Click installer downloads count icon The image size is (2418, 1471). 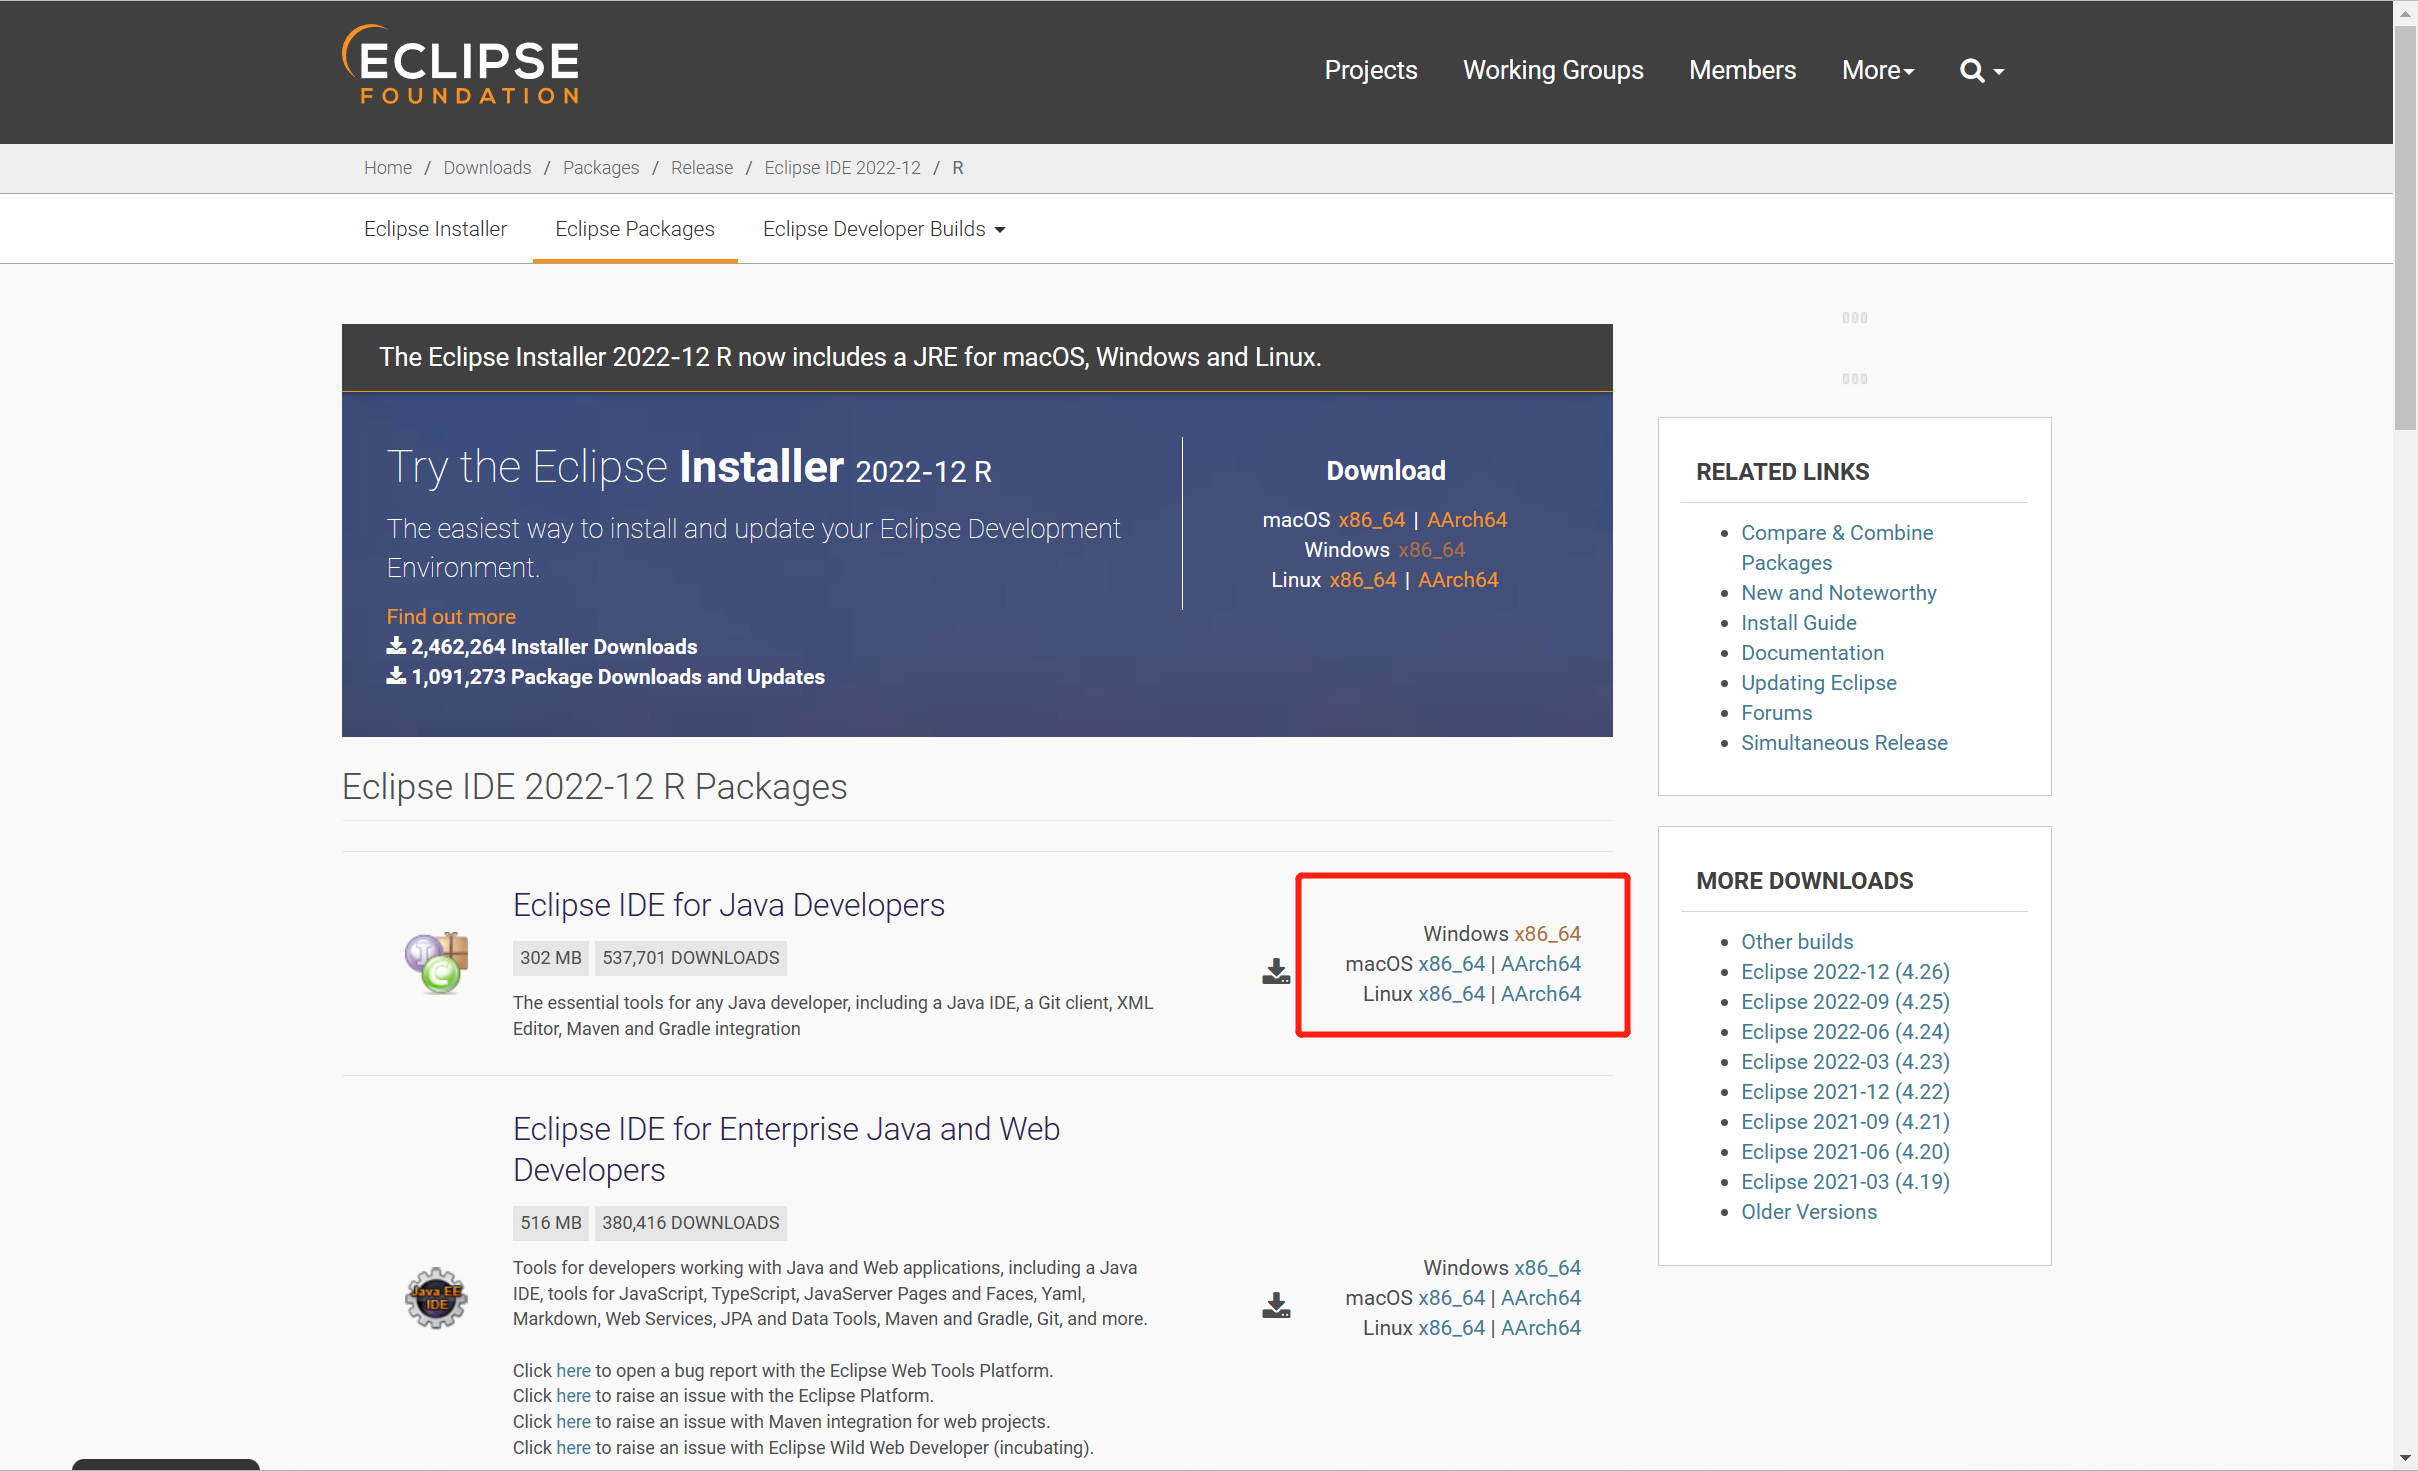[x=396, y=646]
